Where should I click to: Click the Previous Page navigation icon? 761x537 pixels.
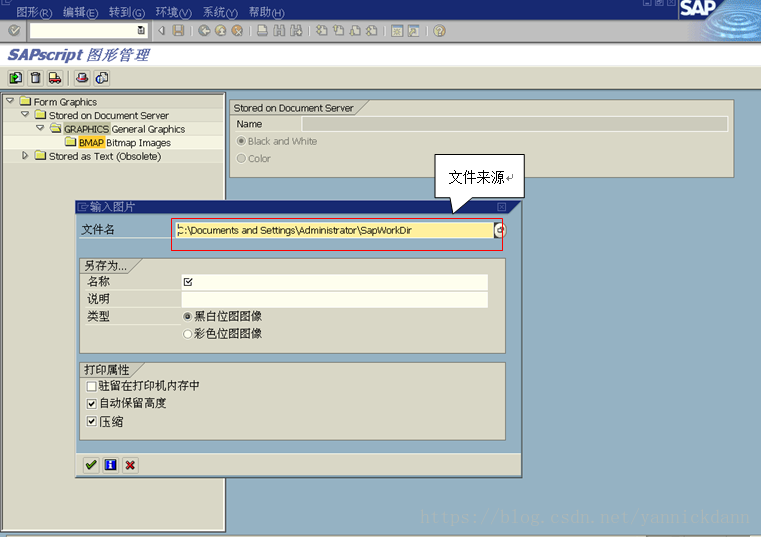pos(338,31)
